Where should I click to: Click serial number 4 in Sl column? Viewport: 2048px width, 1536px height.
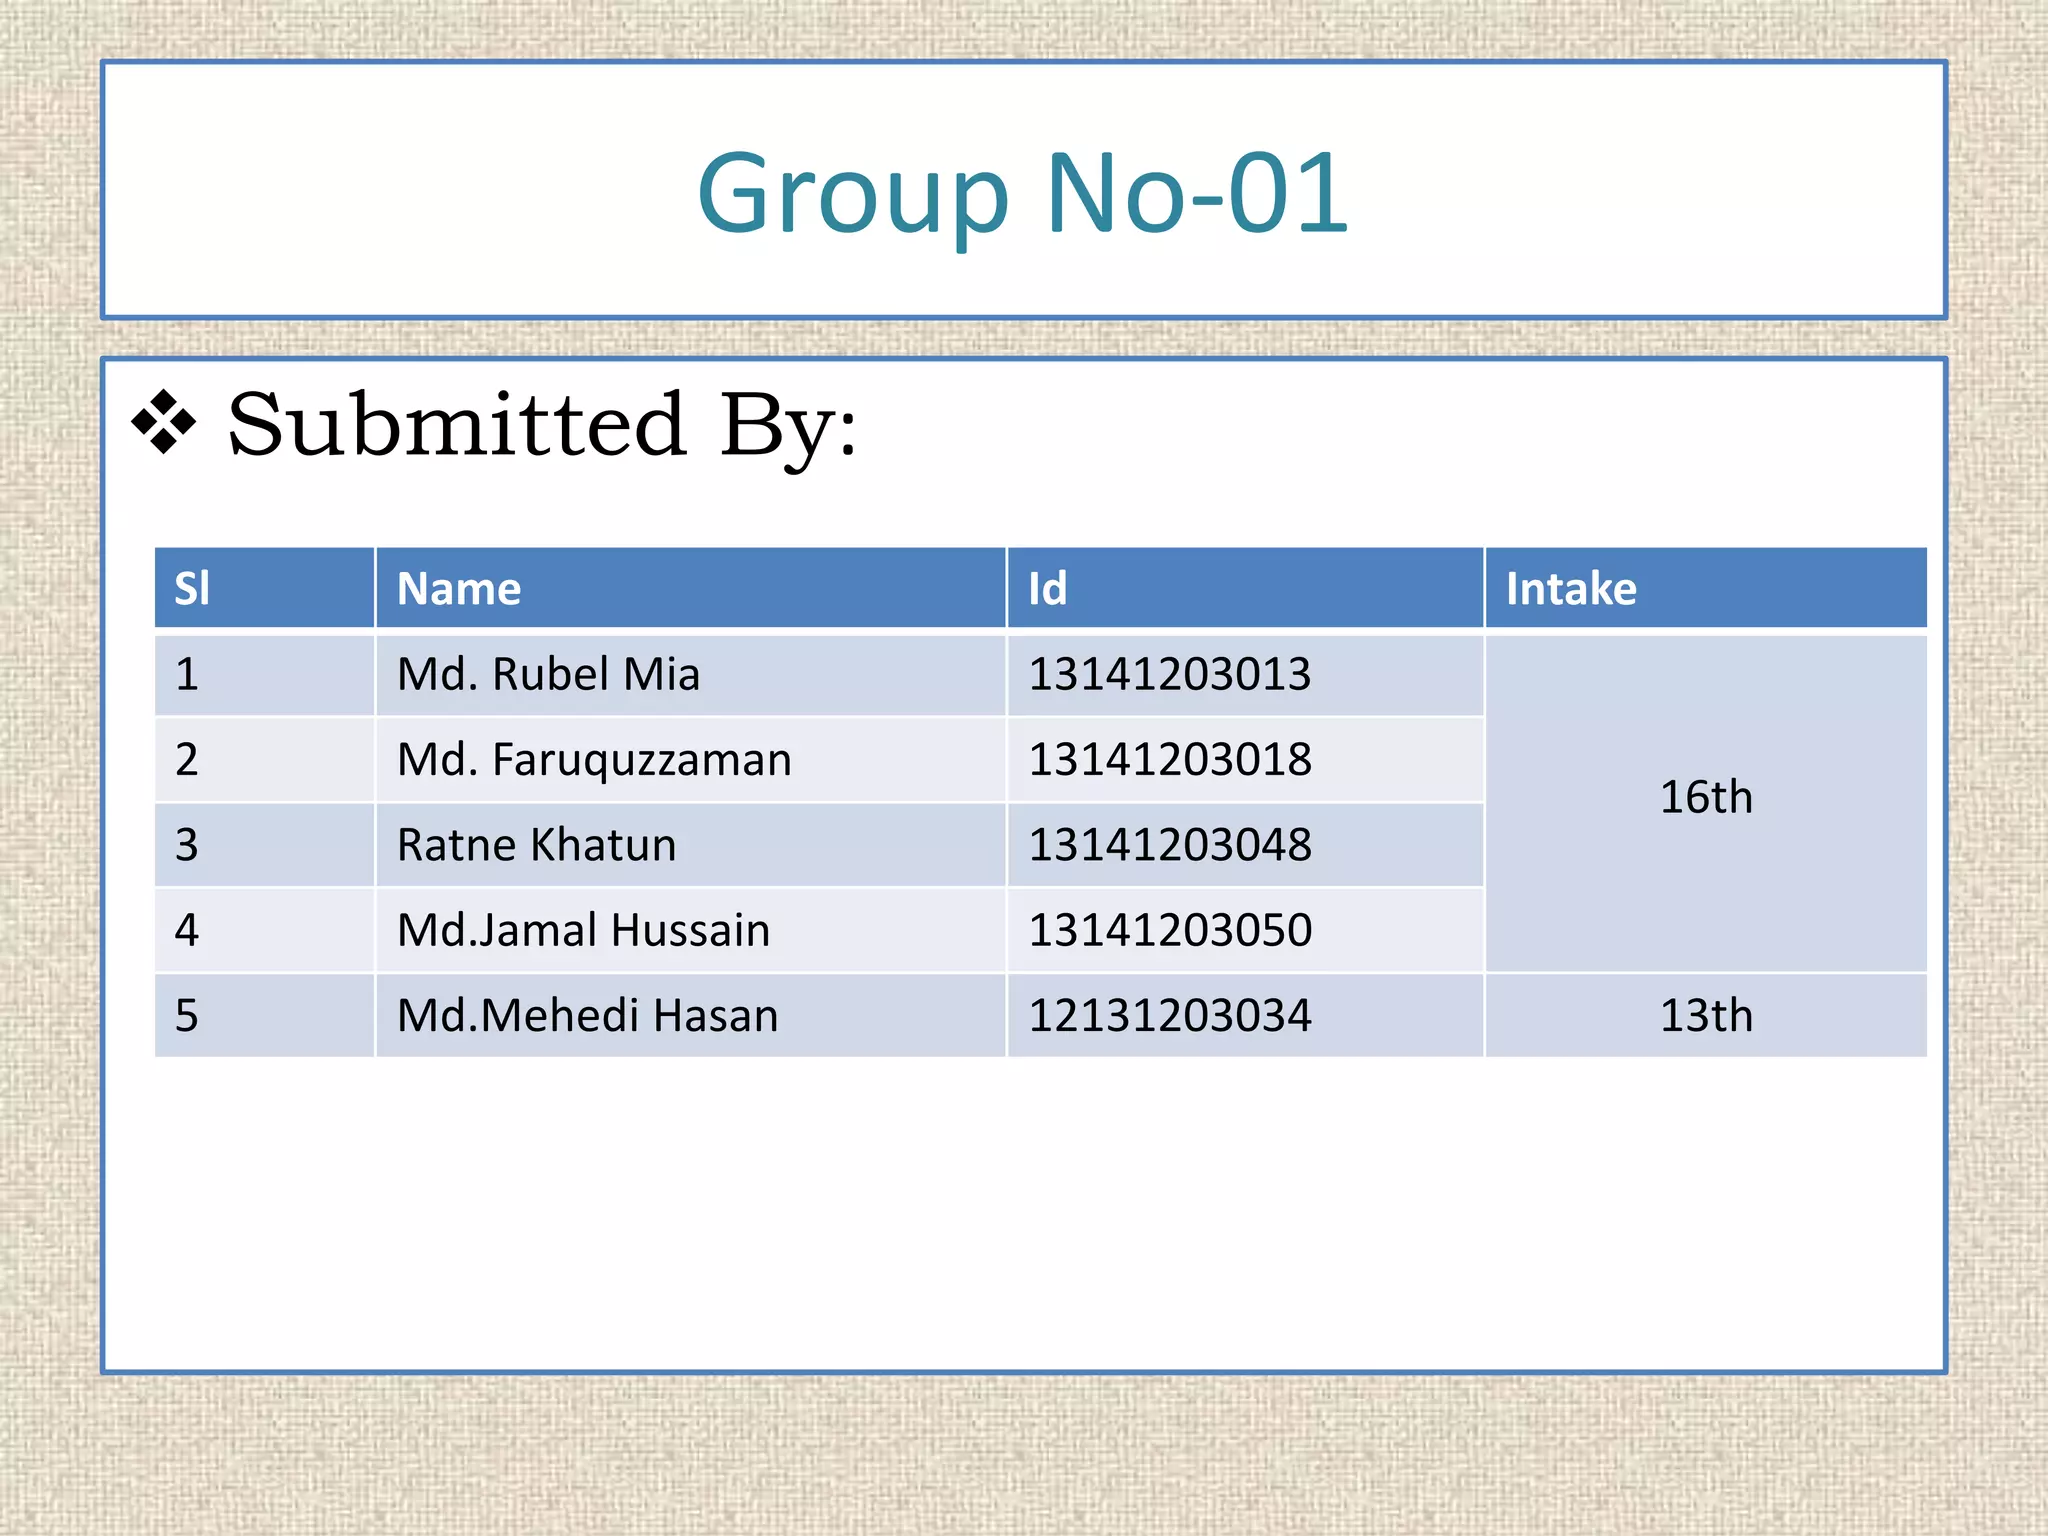tap(187, 930)
